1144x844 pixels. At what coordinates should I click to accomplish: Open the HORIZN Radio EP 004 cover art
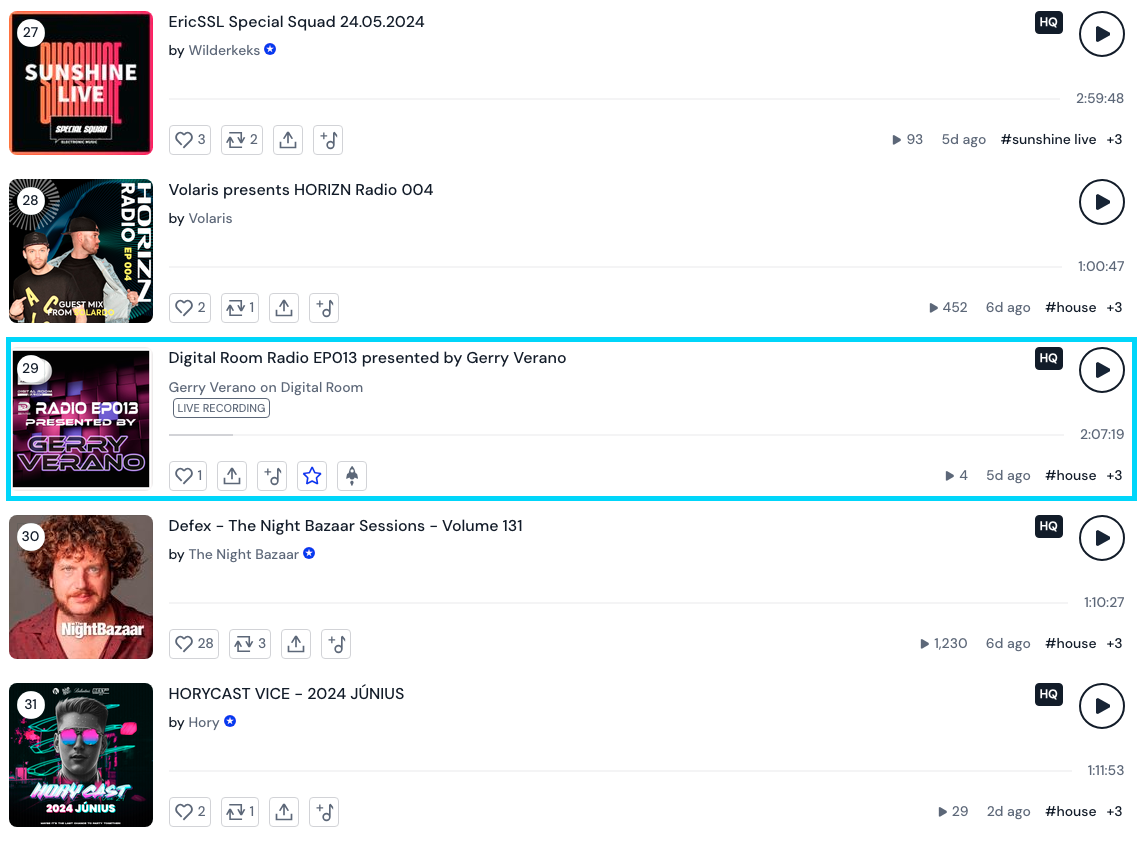[x=81, y=251]
